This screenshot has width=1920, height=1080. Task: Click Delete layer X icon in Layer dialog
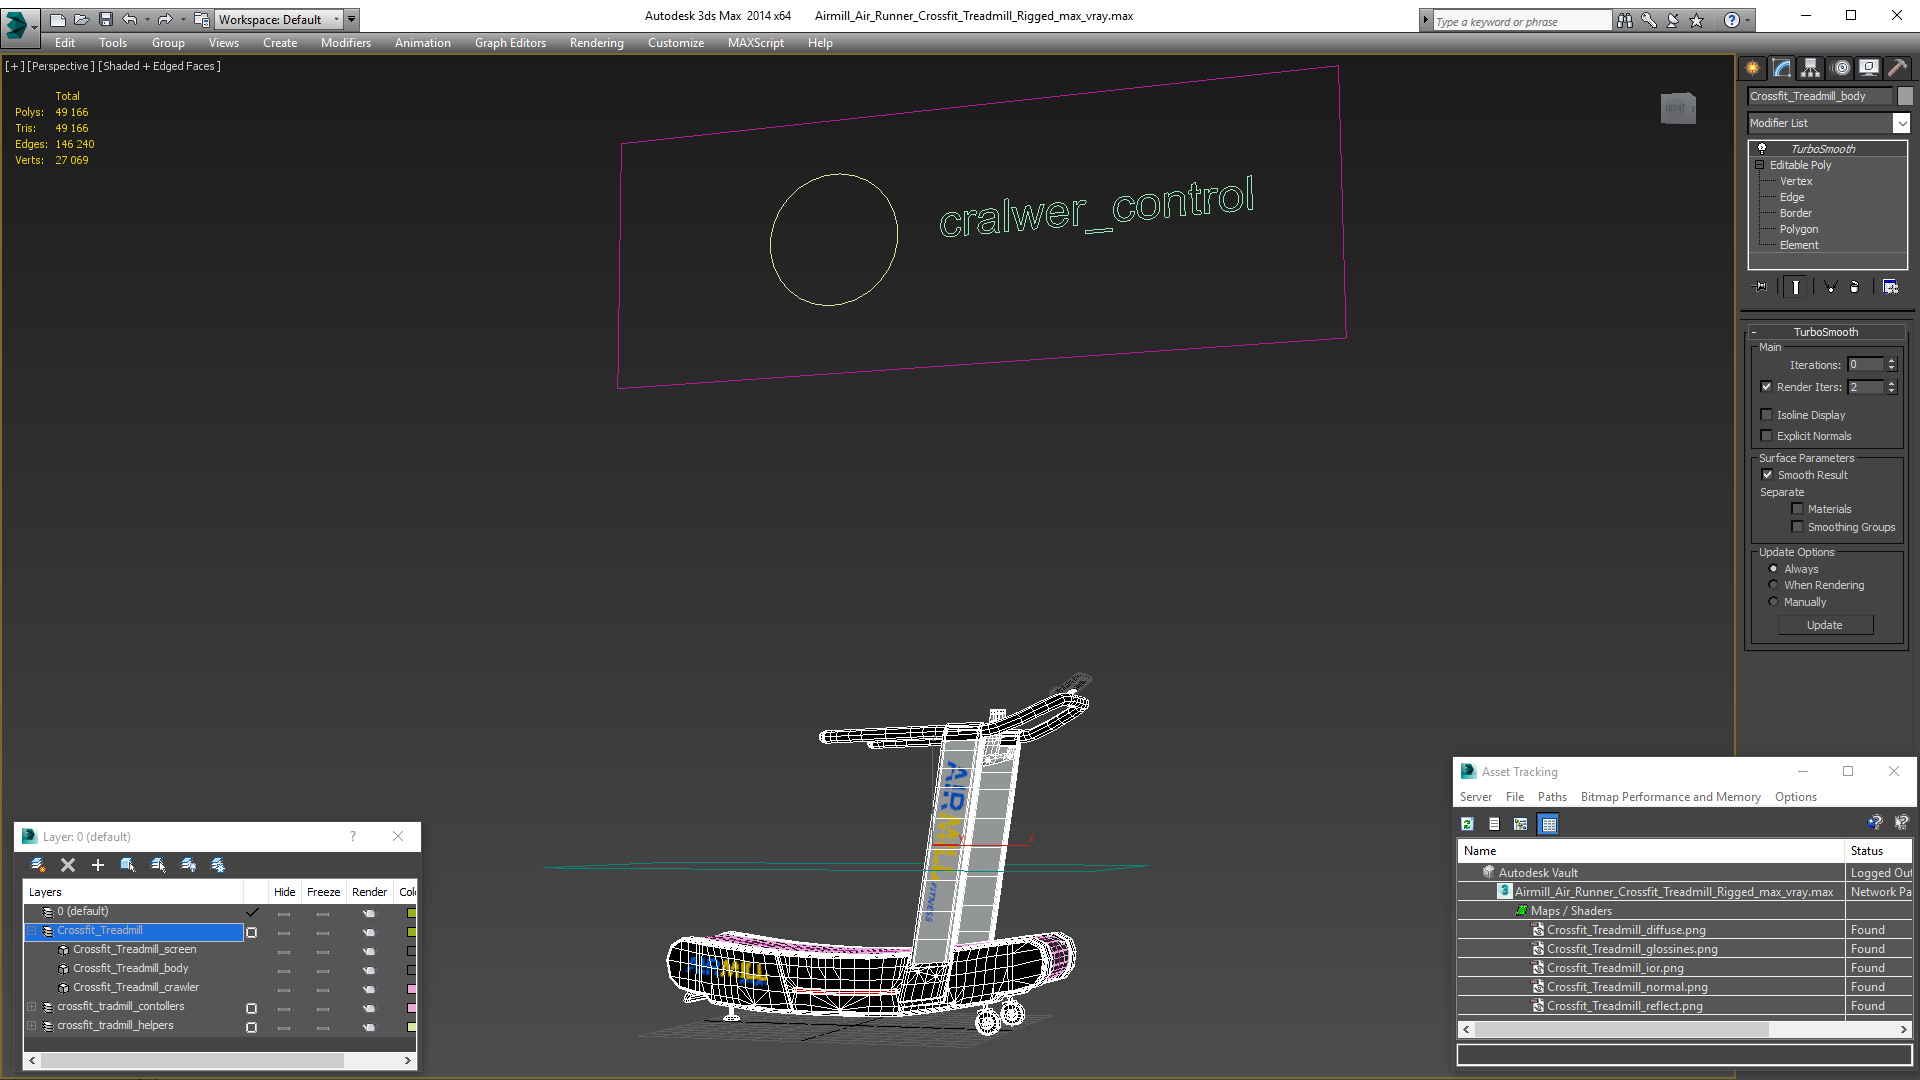coord(68,865)
